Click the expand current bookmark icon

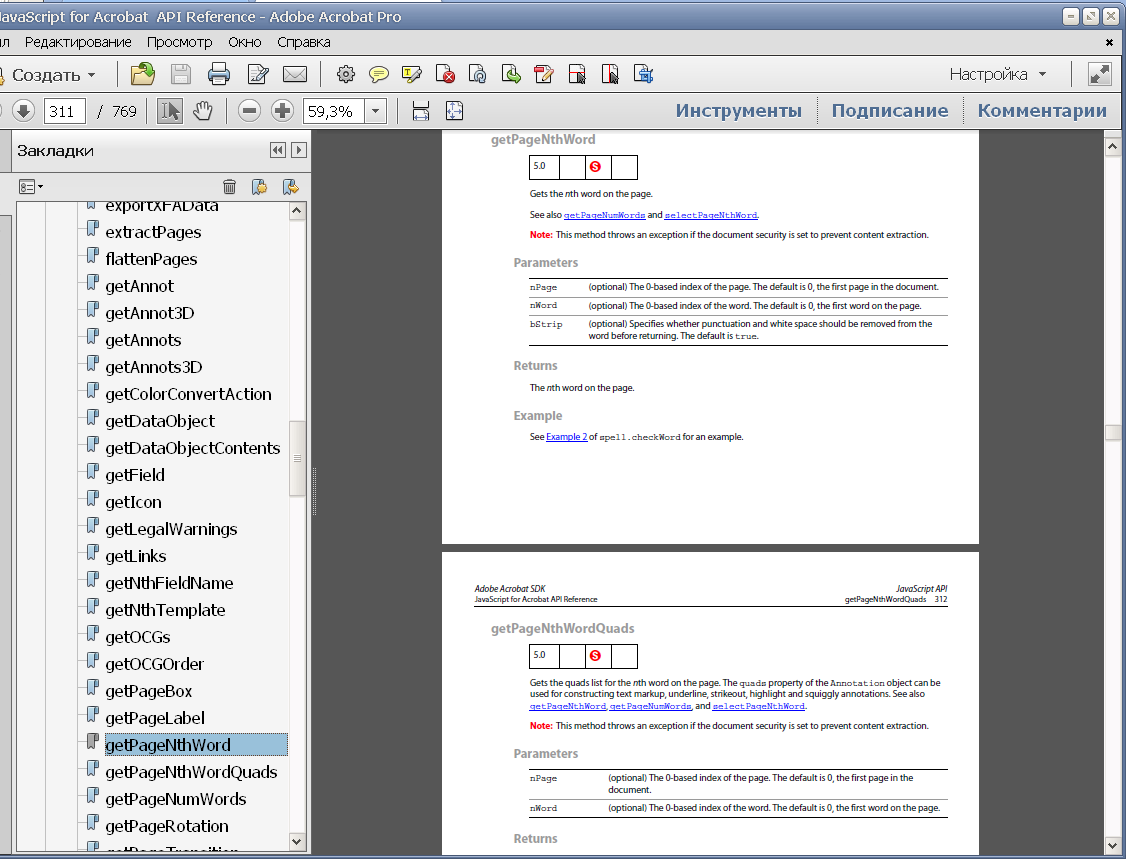click(x=290, y=187)
